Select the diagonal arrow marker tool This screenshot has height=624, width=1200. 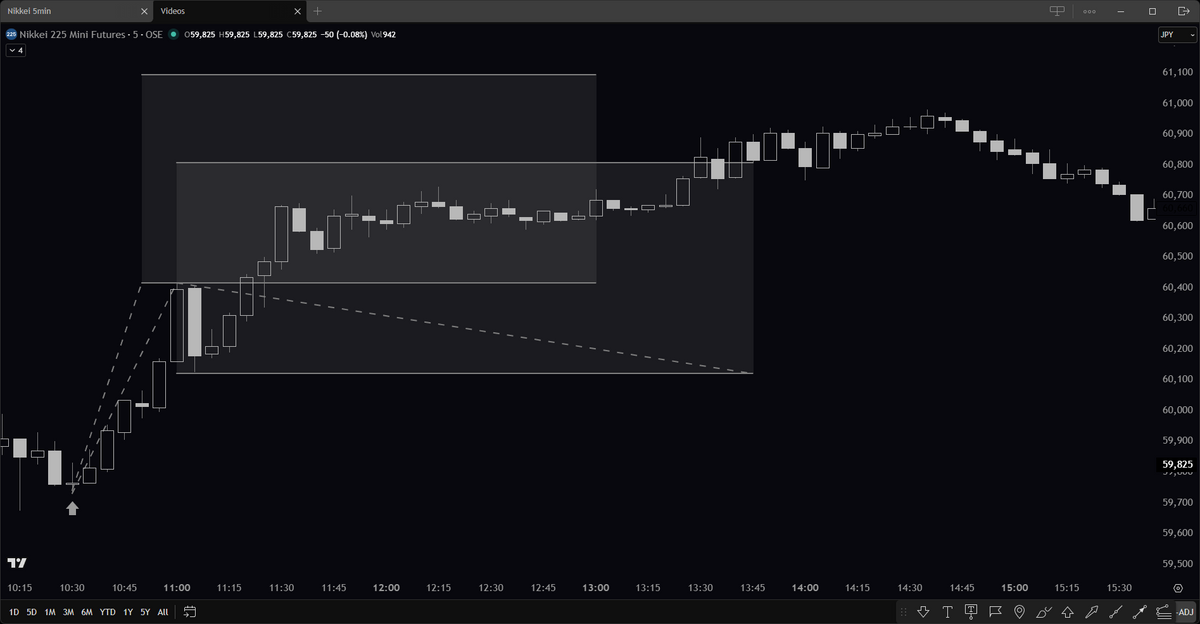coord(1092,611)
